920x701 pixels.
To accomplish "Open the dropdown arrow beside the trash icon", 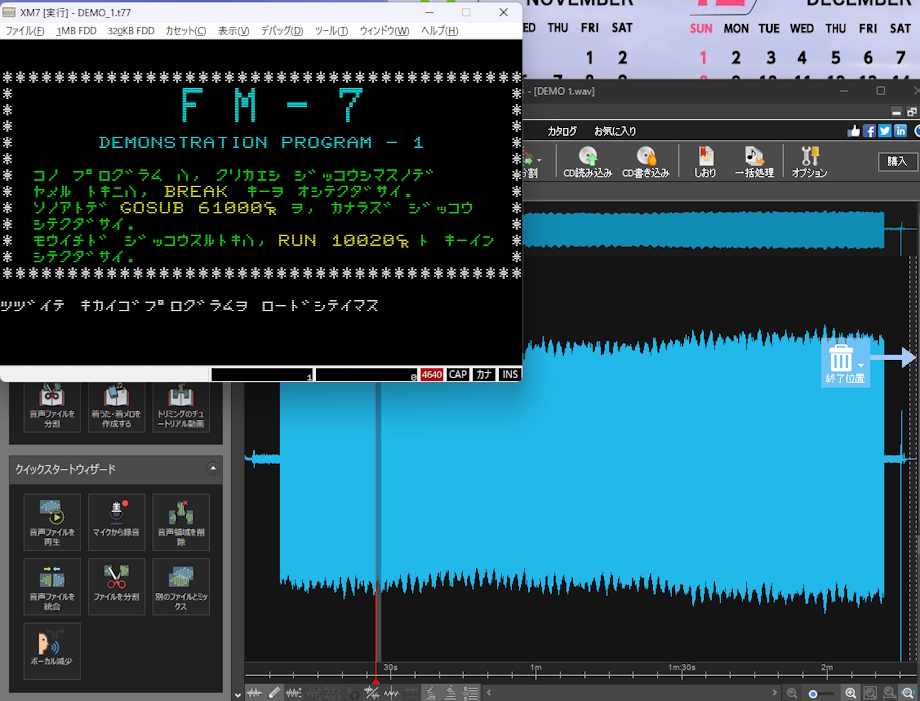I will tap(861, 365).
